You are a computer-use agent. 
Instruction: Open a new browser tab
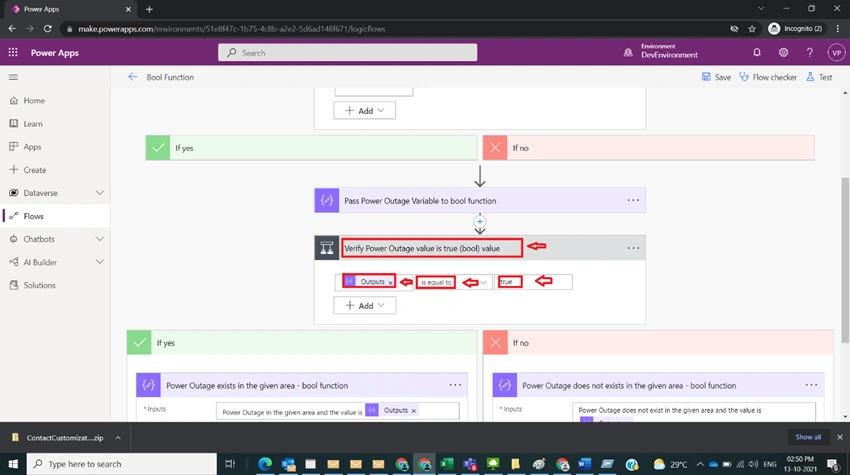149,9
